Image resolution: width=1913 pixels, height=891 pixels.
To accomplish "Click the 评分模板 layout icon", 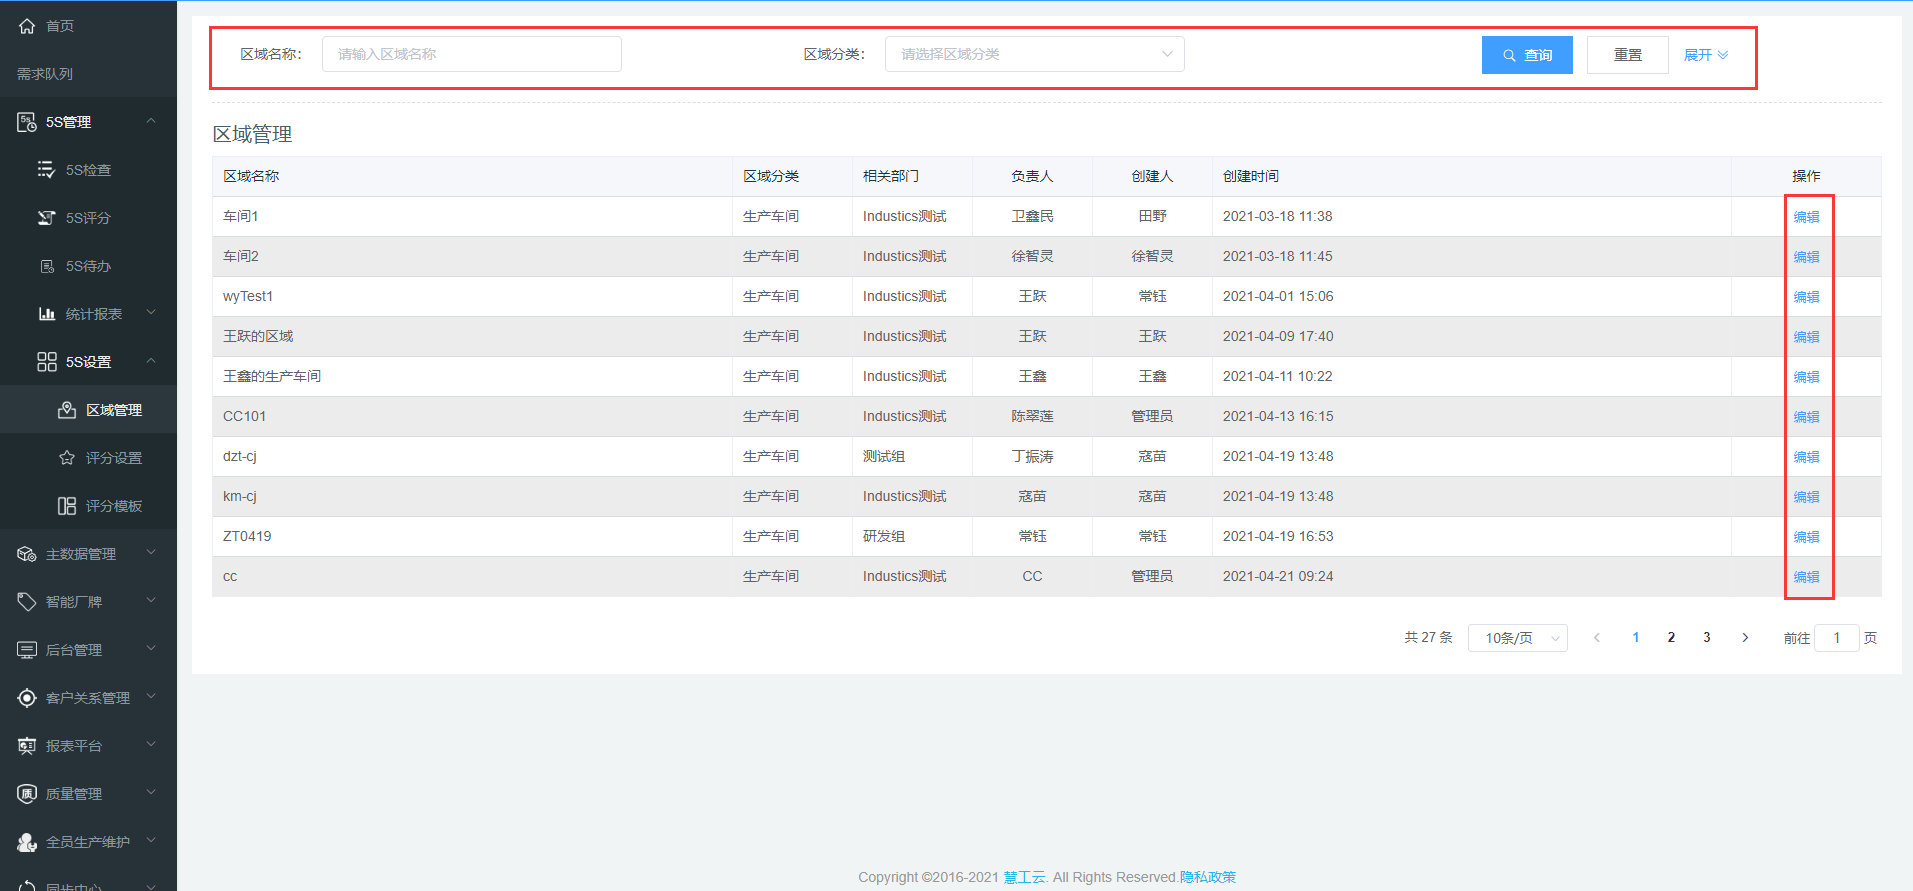I will pyautogui.click(x=67, y=506).
